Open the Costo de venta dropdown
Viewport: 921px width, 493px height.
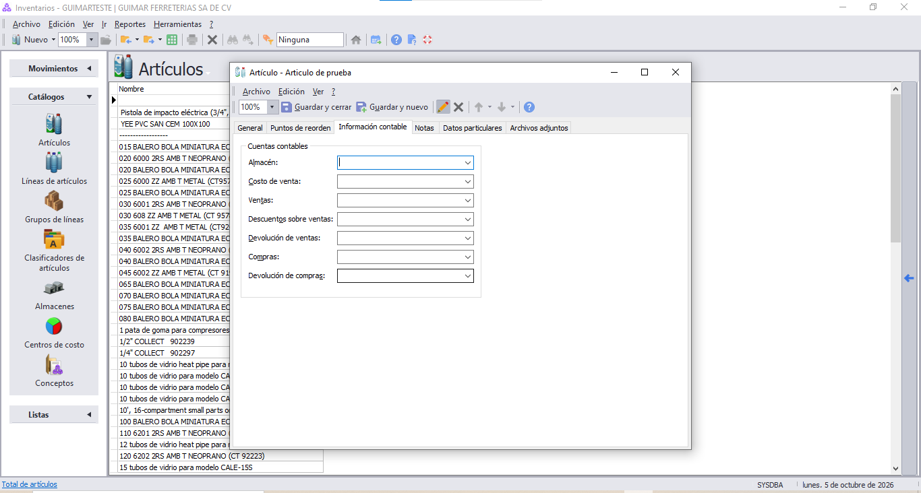tap(468, 182)
